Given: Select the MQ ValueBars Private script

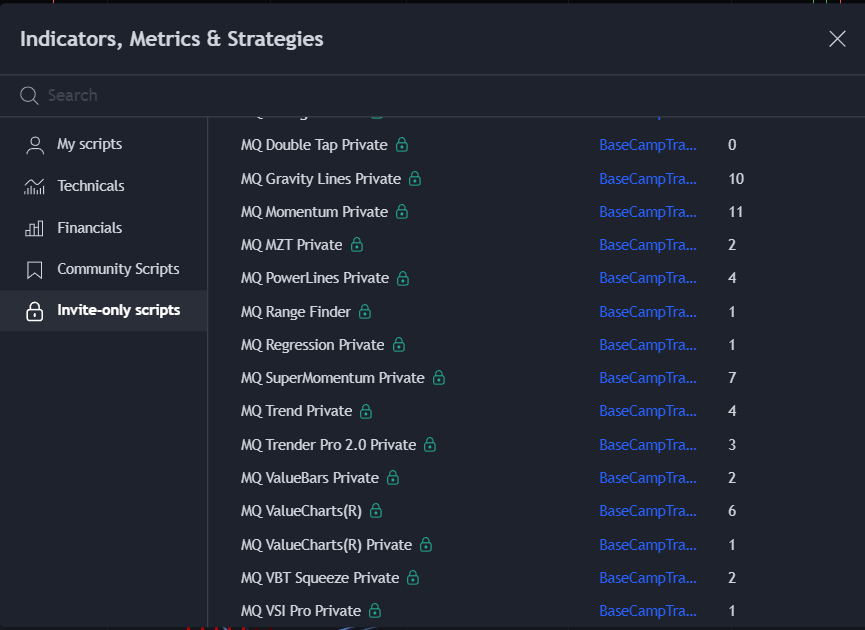Looking at the screenshot, I should point(311,478).
